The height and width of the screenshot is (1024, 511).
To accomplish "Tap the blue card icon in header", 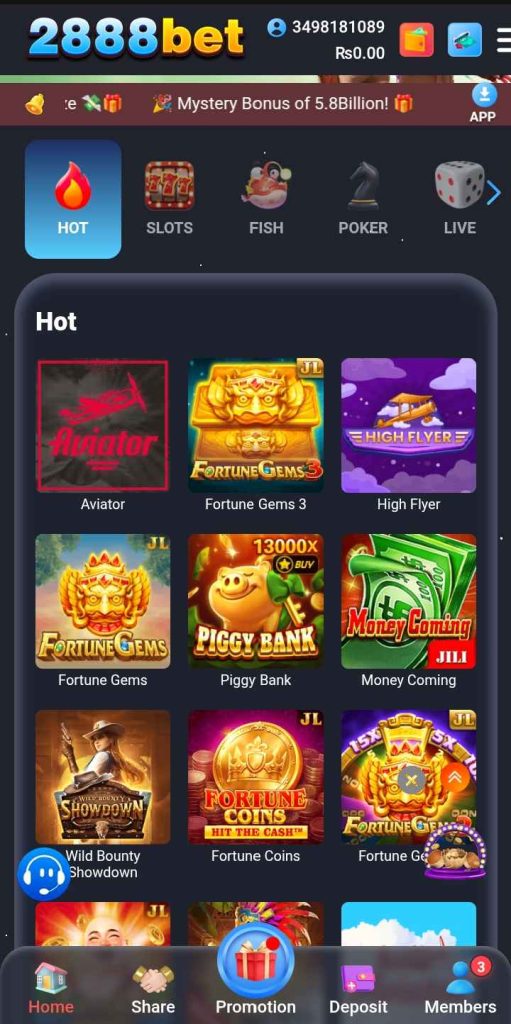I will (465, 40).
